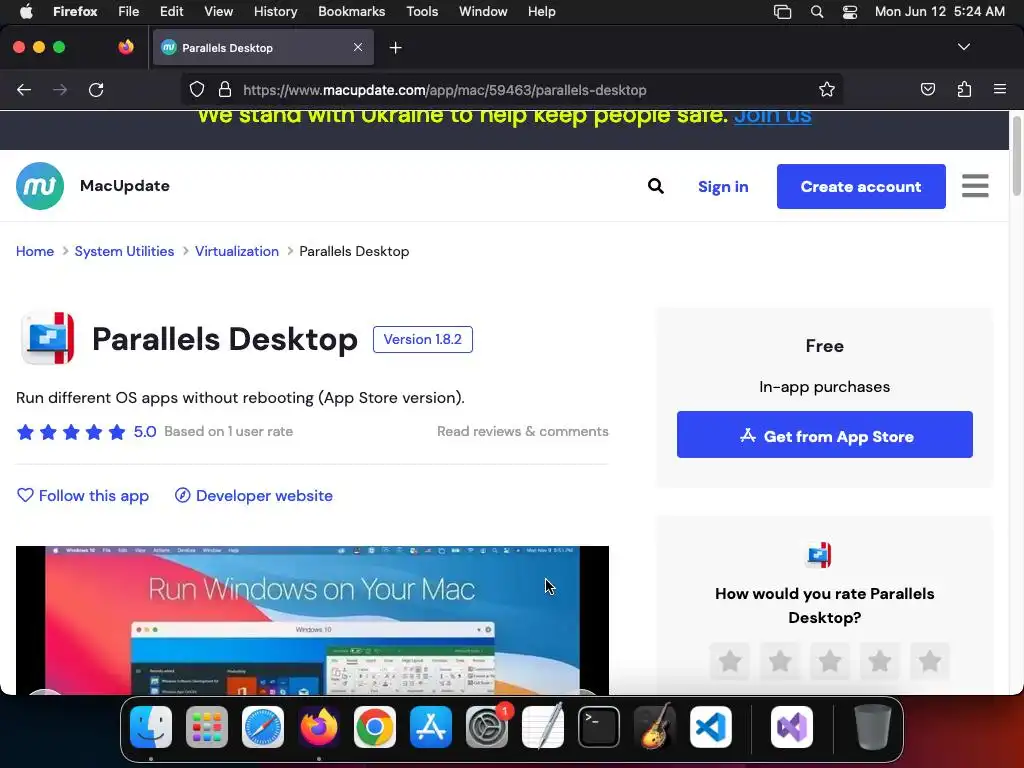The width and height of the screenshot is (1024, 768).
Task: Open the File menu
Action: tap(129, 12)
